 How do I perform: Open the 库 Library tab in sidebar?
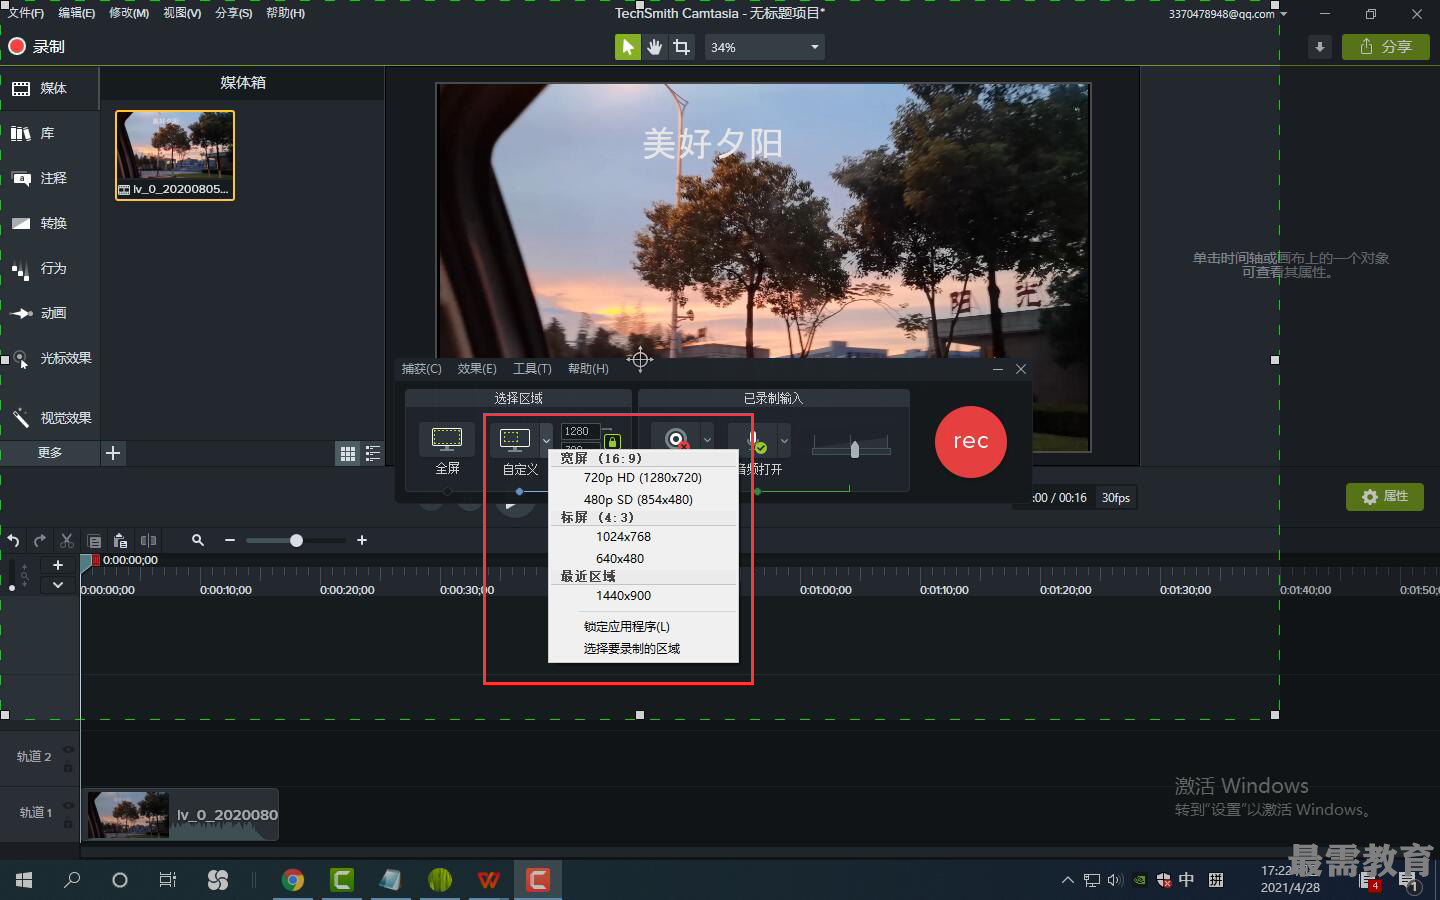[x=50, y=133]
